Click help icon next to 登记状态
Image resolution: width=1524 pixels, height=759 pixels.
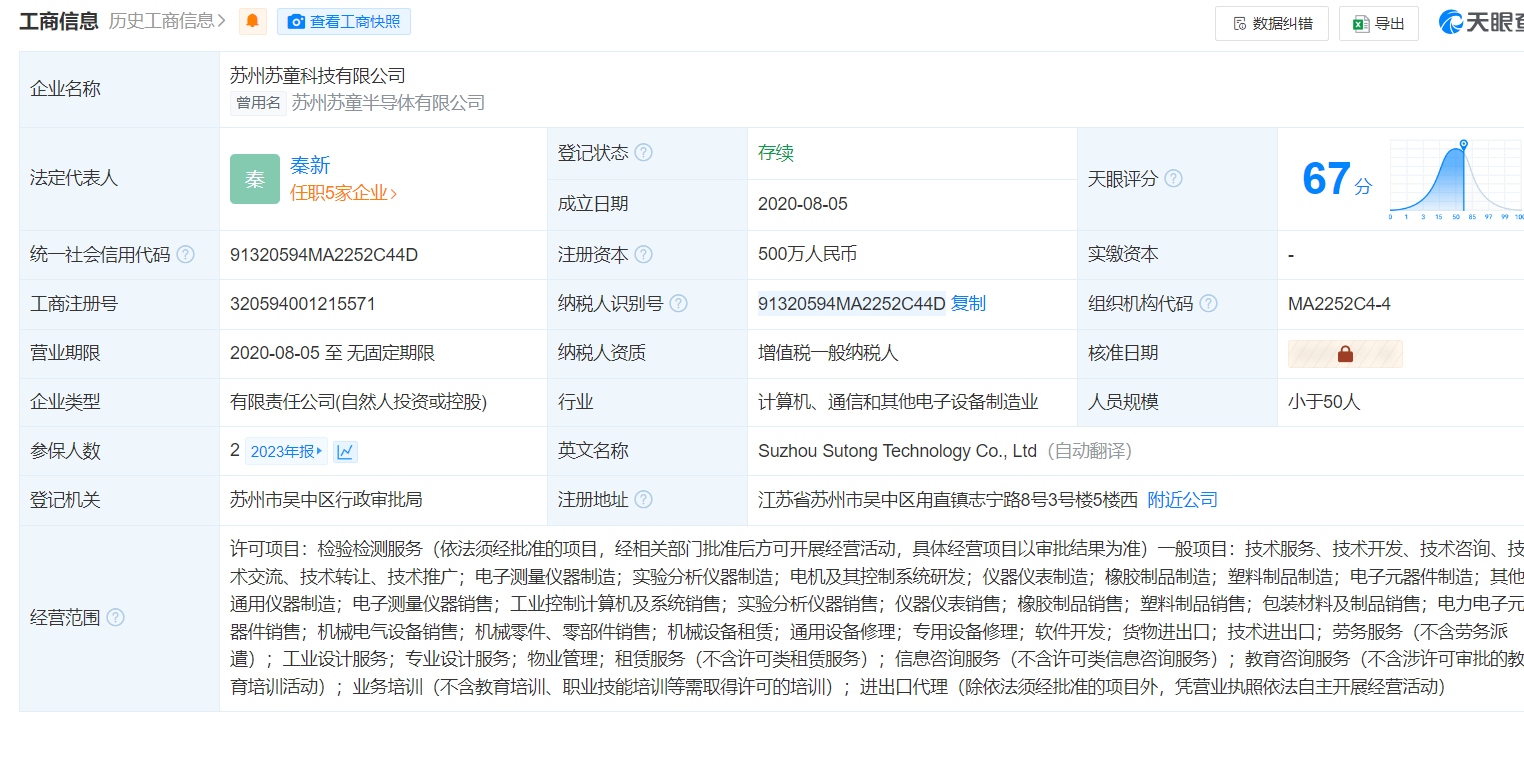pos(643,153)
